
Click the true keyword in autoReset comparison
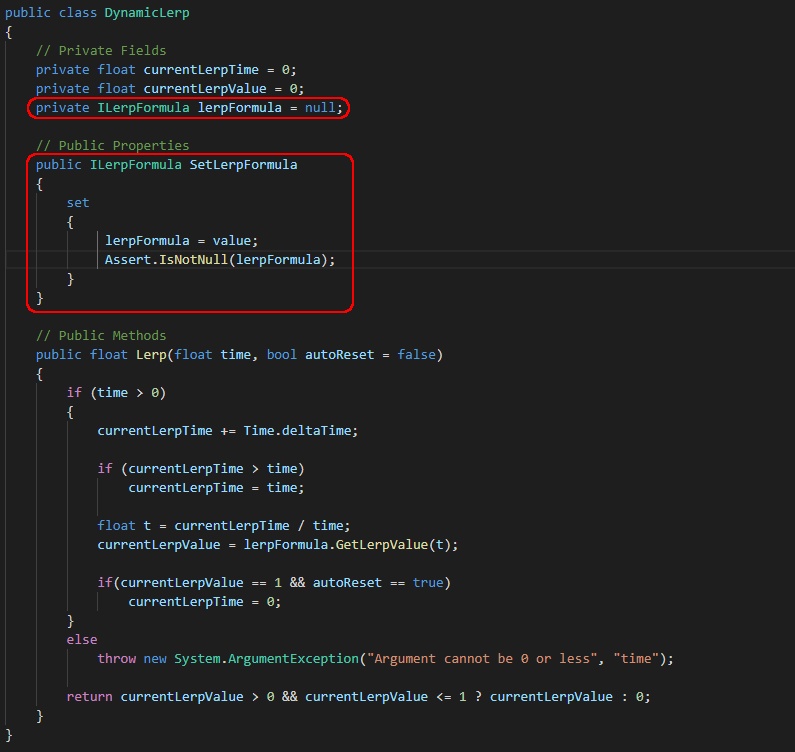428,583
